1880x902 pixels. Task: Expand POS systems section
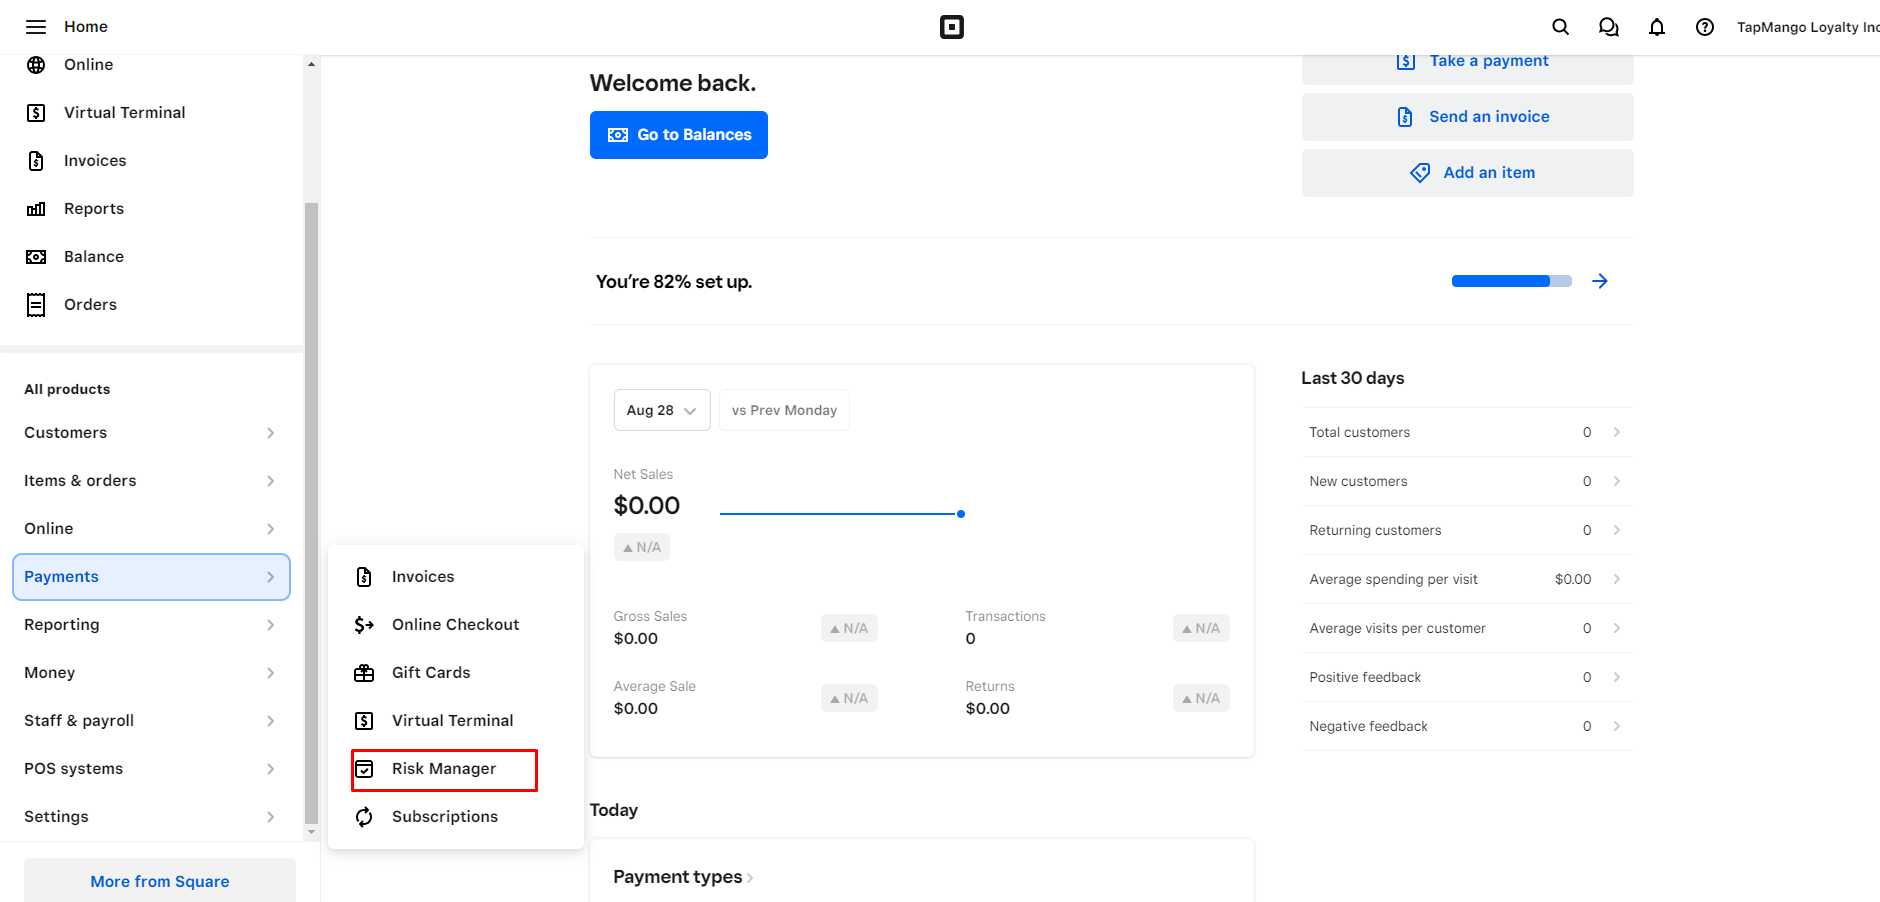150,769
